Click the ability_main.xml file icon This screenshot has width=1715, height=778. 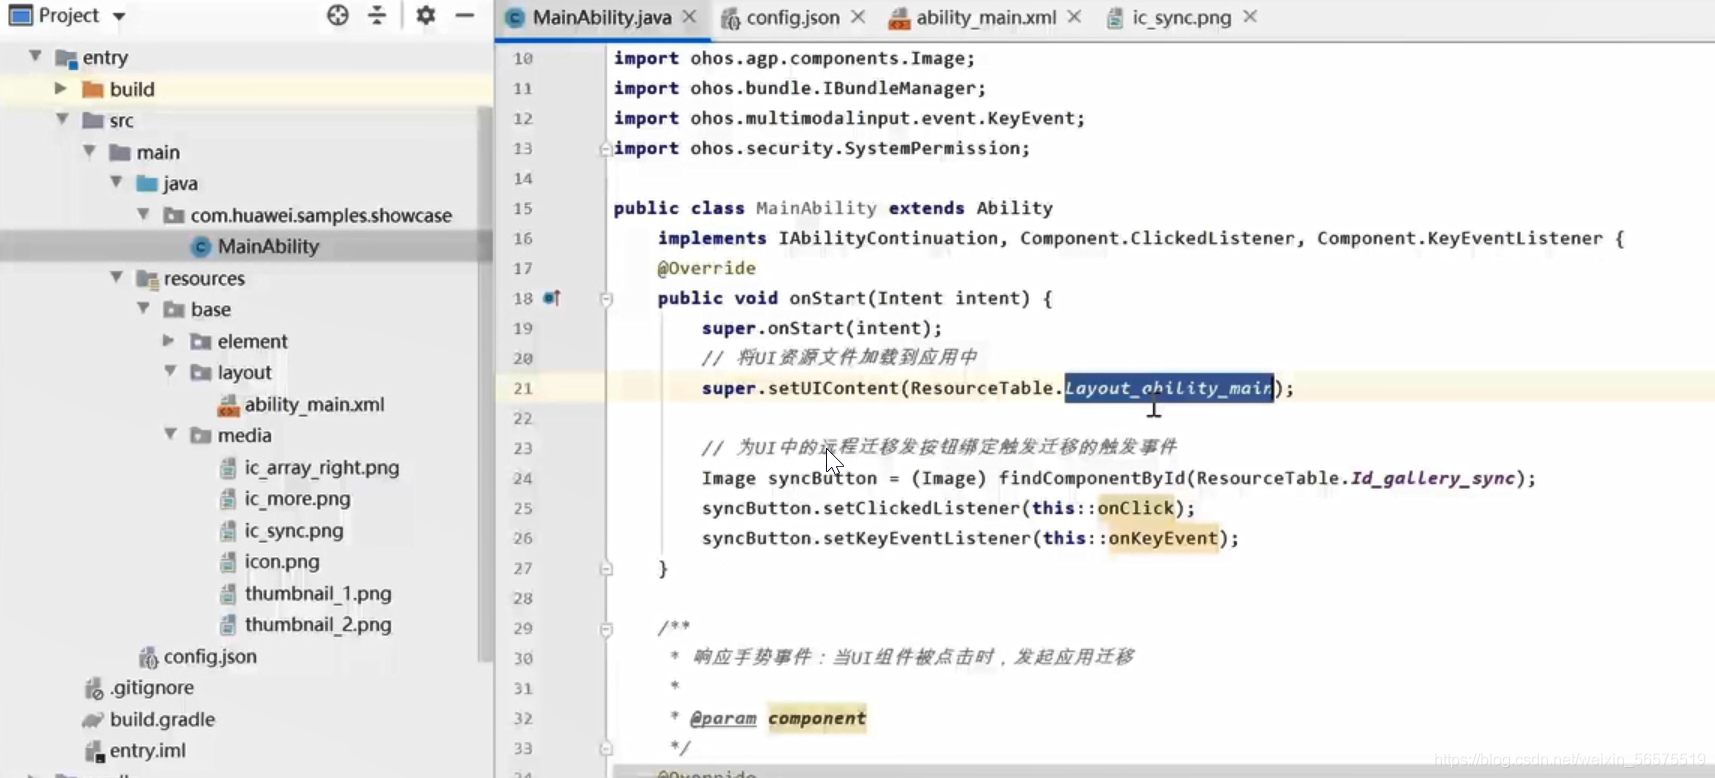click(228, 405)
